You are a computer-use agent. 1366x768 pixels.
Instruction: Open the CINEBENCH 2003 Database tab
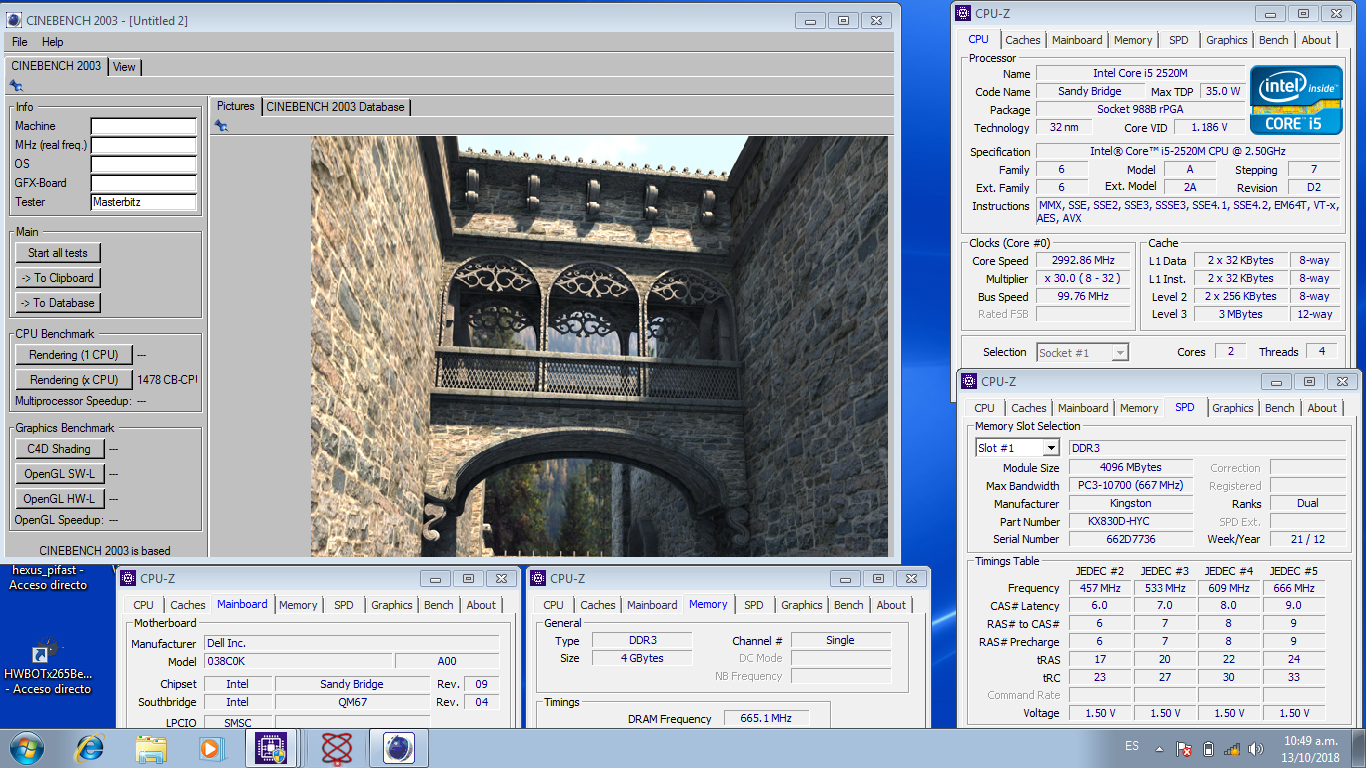click(x=335, y=107)
